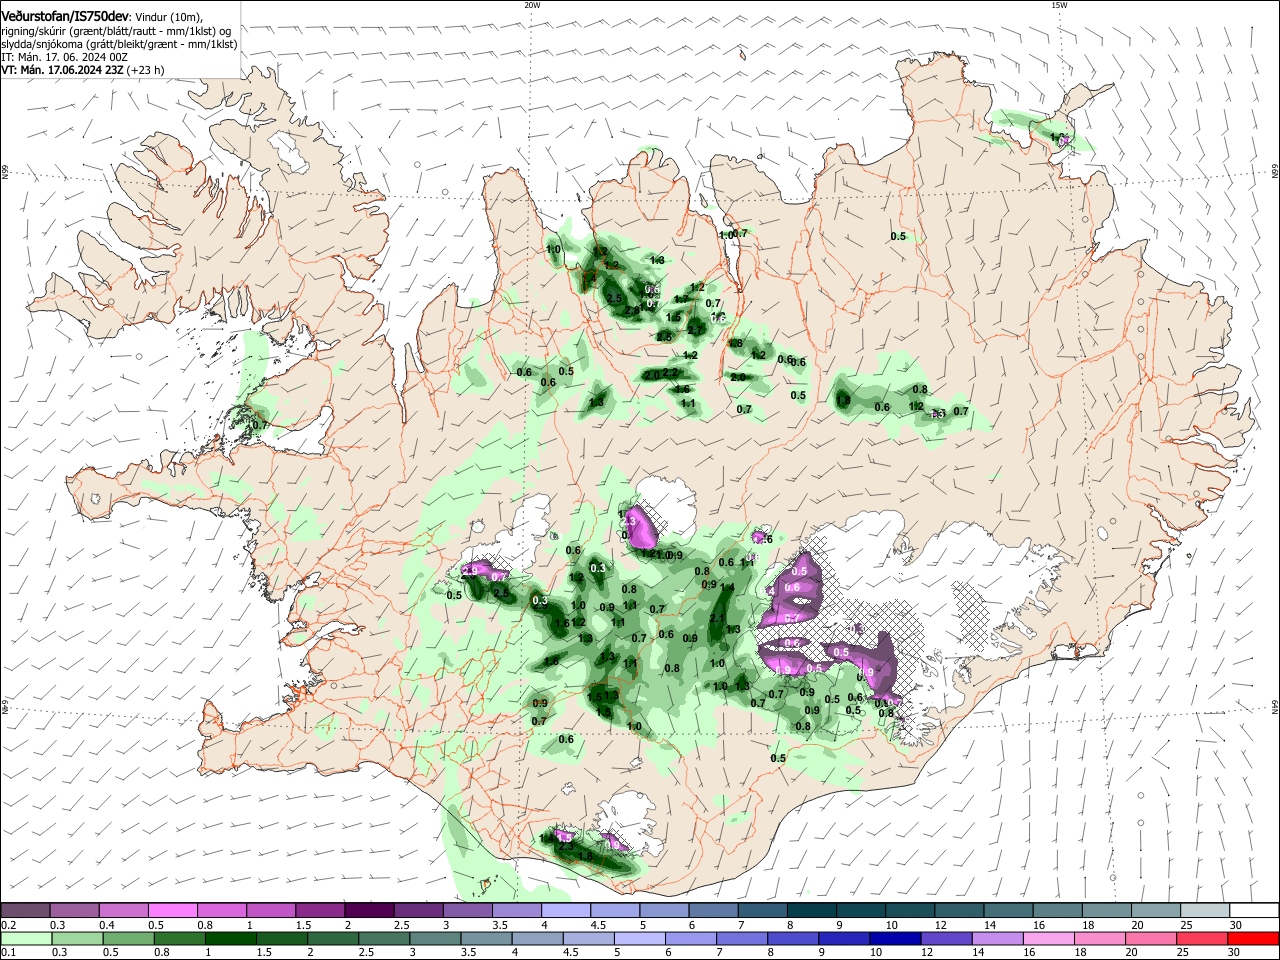This screenshot has width=1280, height=960.
Task: Click the 0.7 value on the western peninsula
Action: point(261,425)
